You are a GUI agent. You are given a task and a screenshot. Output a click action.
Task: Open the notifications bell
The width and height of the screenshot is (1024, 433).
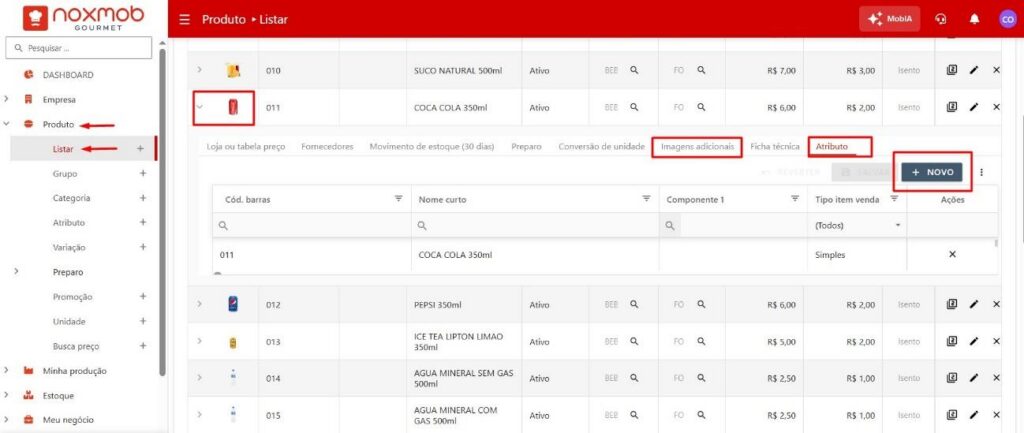pos(973,19)
